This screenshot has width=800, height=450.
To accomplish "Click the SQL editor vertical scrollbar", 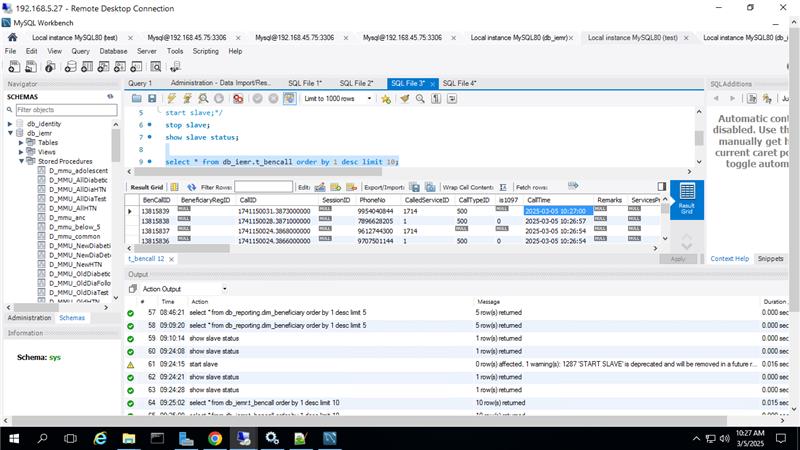I will tap(699, 137).
